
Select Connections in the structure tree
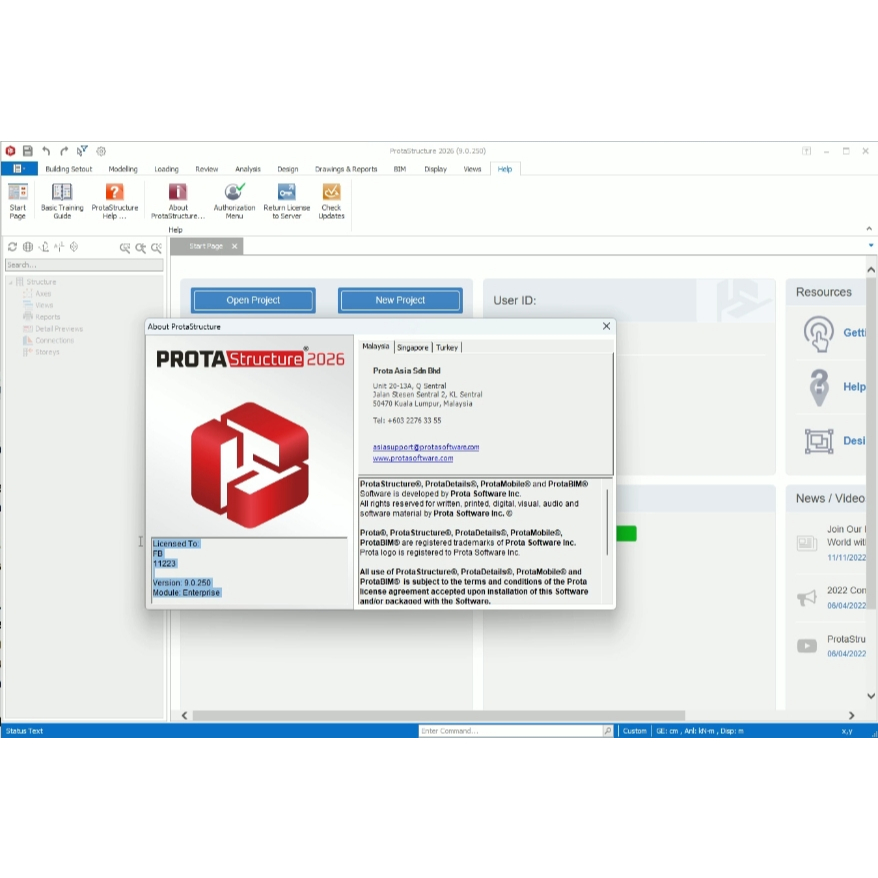54,340
